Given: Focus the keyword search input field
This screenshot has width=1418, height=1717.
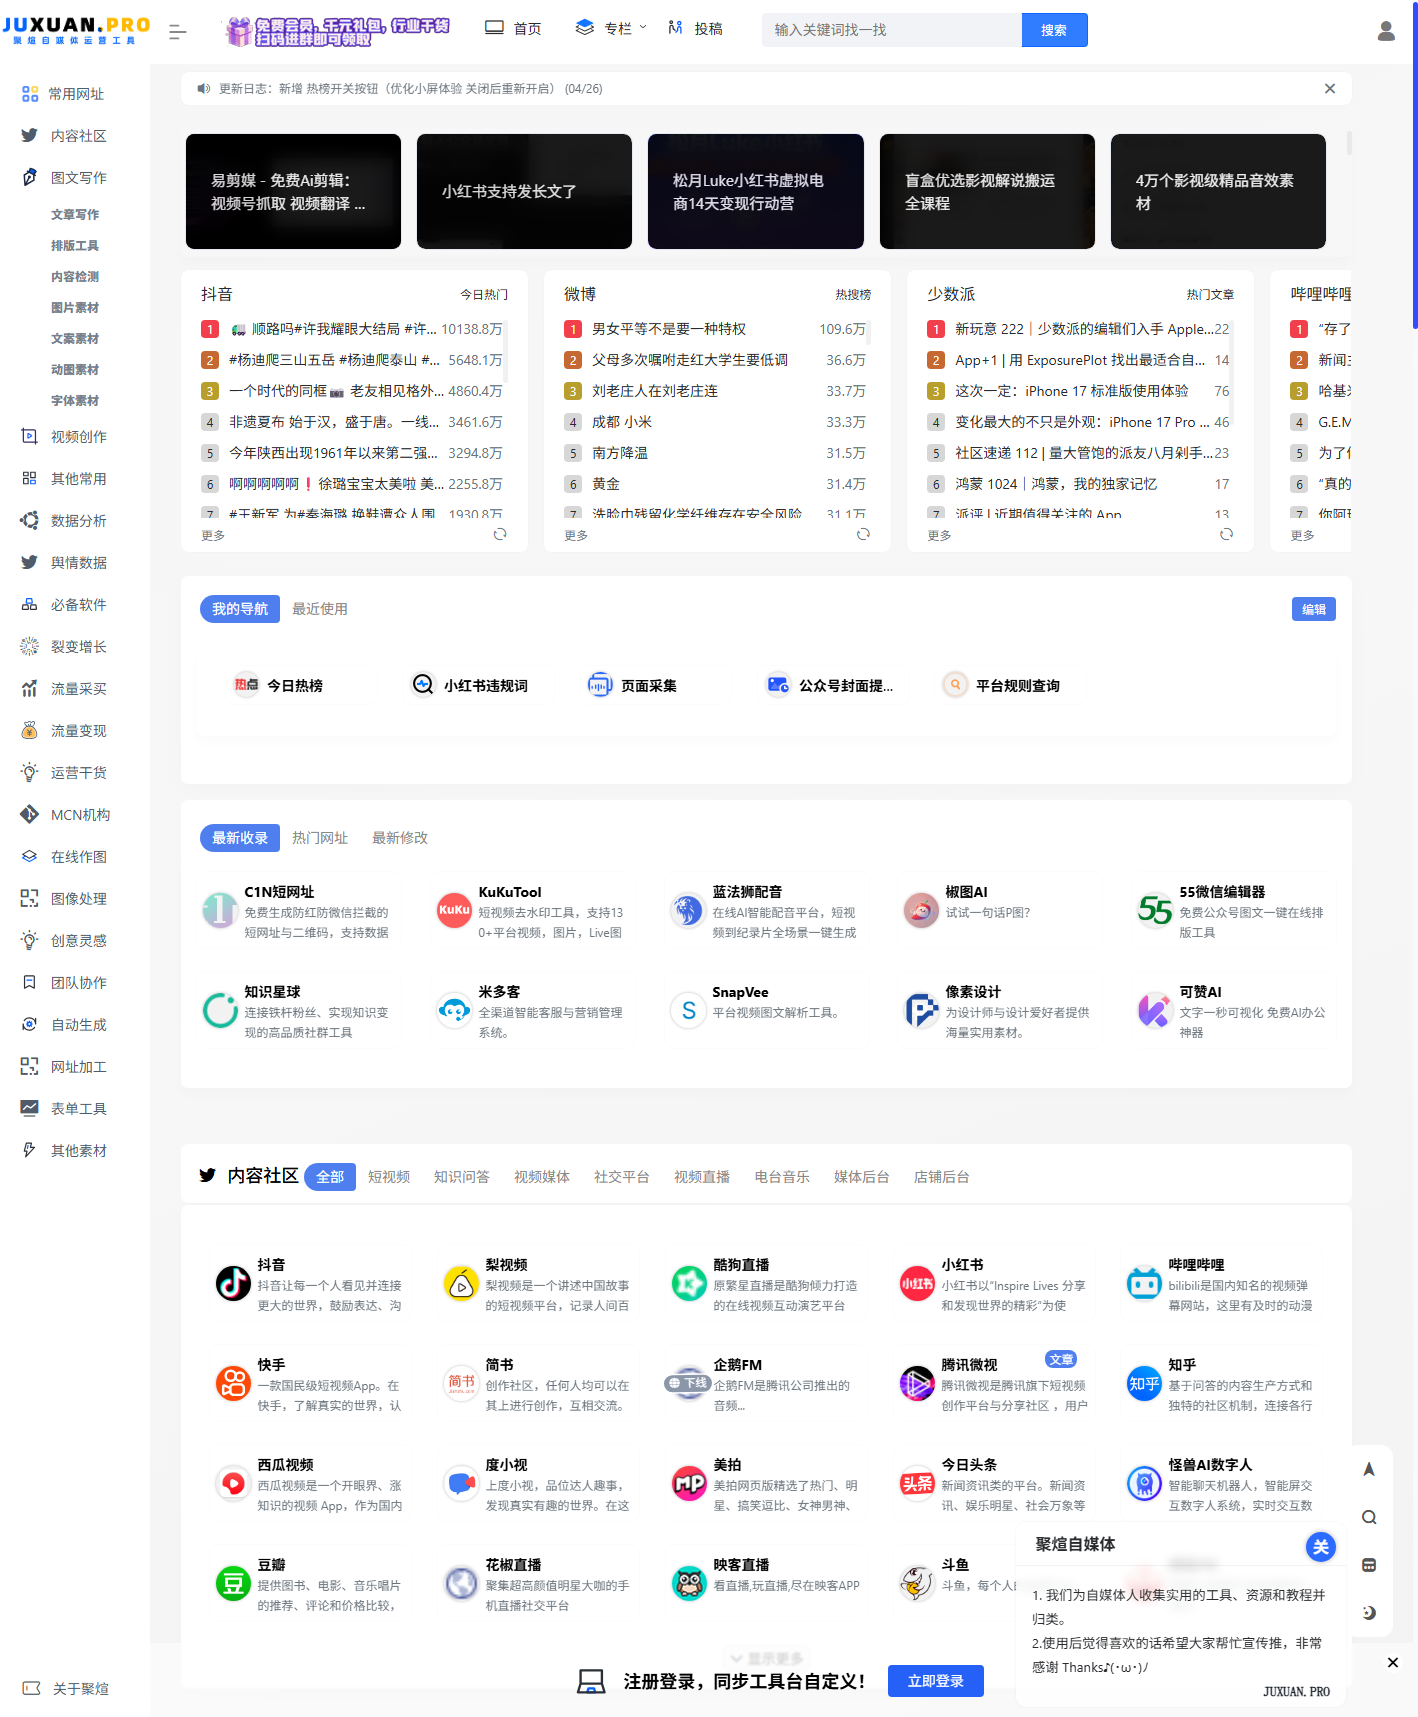Looking at the screenshot, I should [892, 30].
